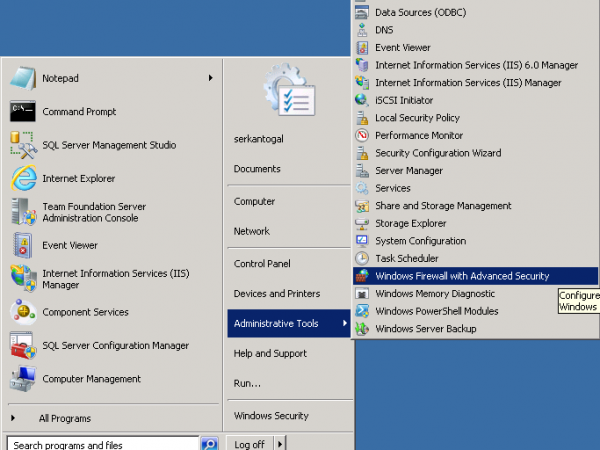Open Devices and Printers

tap(277, 293)
